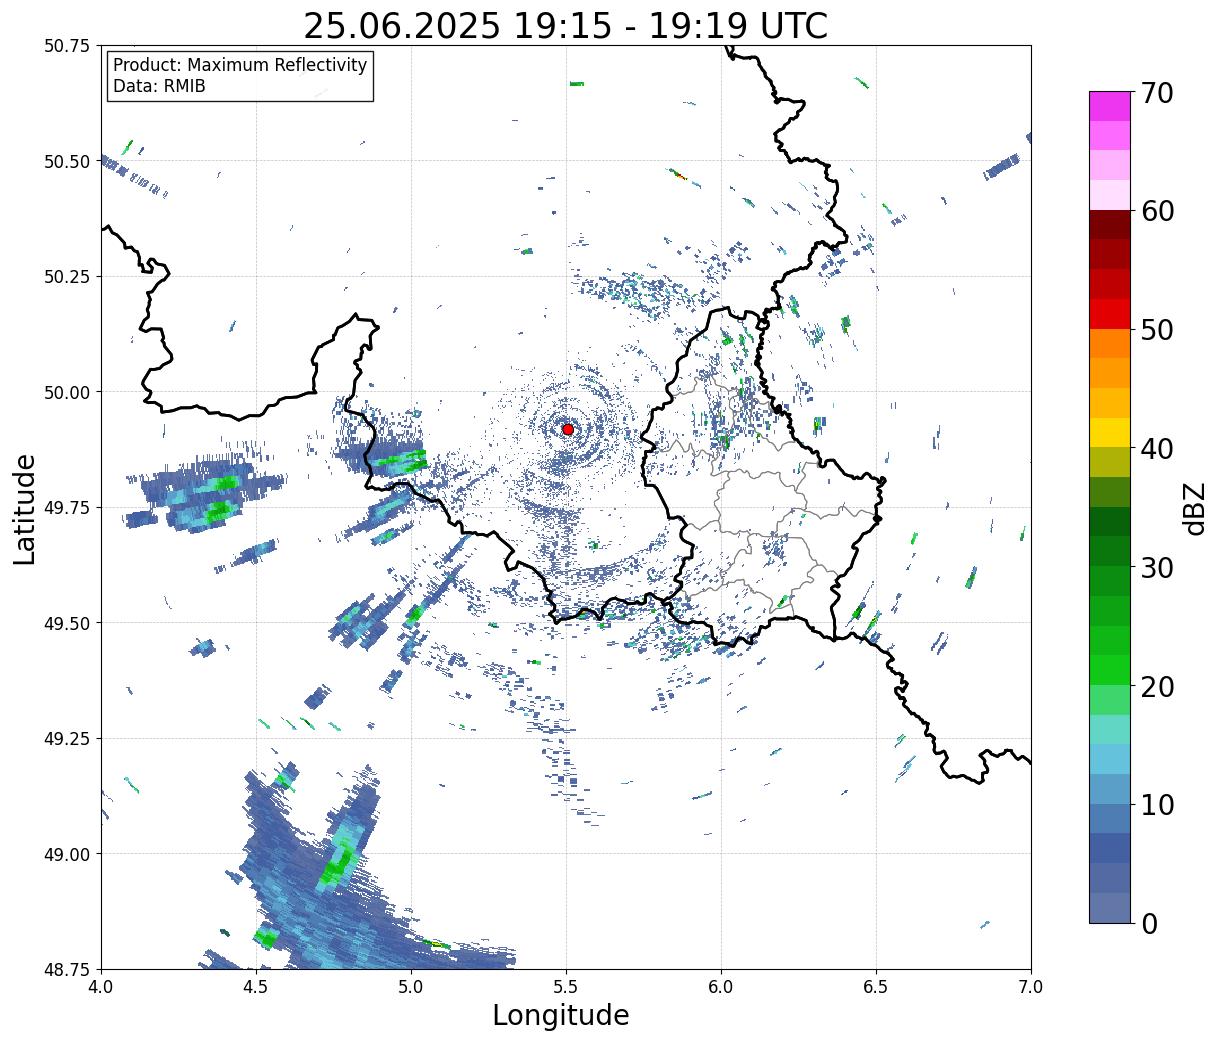Click the longitude tick label '5.0'

point(411,987)
